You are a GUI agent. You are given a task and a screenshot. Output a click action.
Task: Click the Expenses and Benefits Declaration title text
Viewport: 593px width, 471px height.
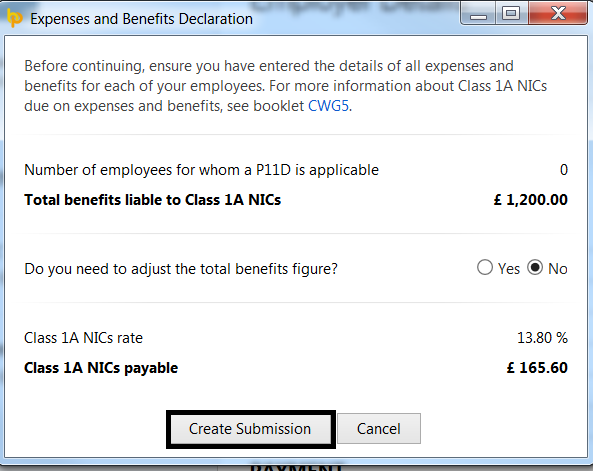(x=141, y=19)
